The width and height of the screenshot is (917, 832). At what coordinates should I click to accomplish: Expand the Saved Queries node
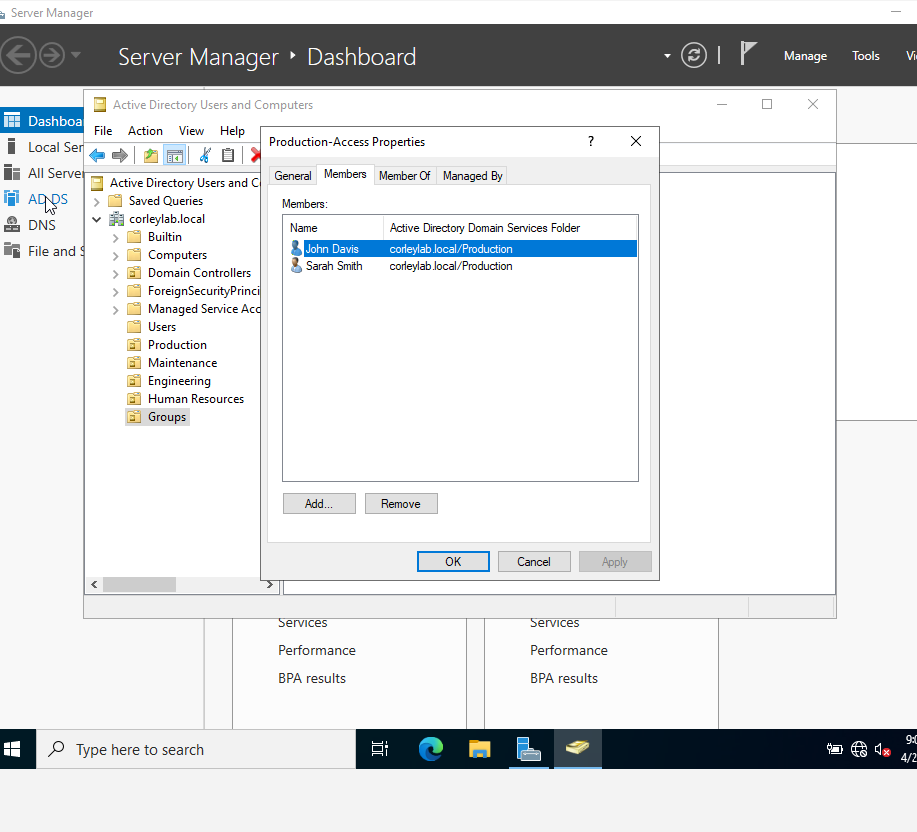(97, 202)
